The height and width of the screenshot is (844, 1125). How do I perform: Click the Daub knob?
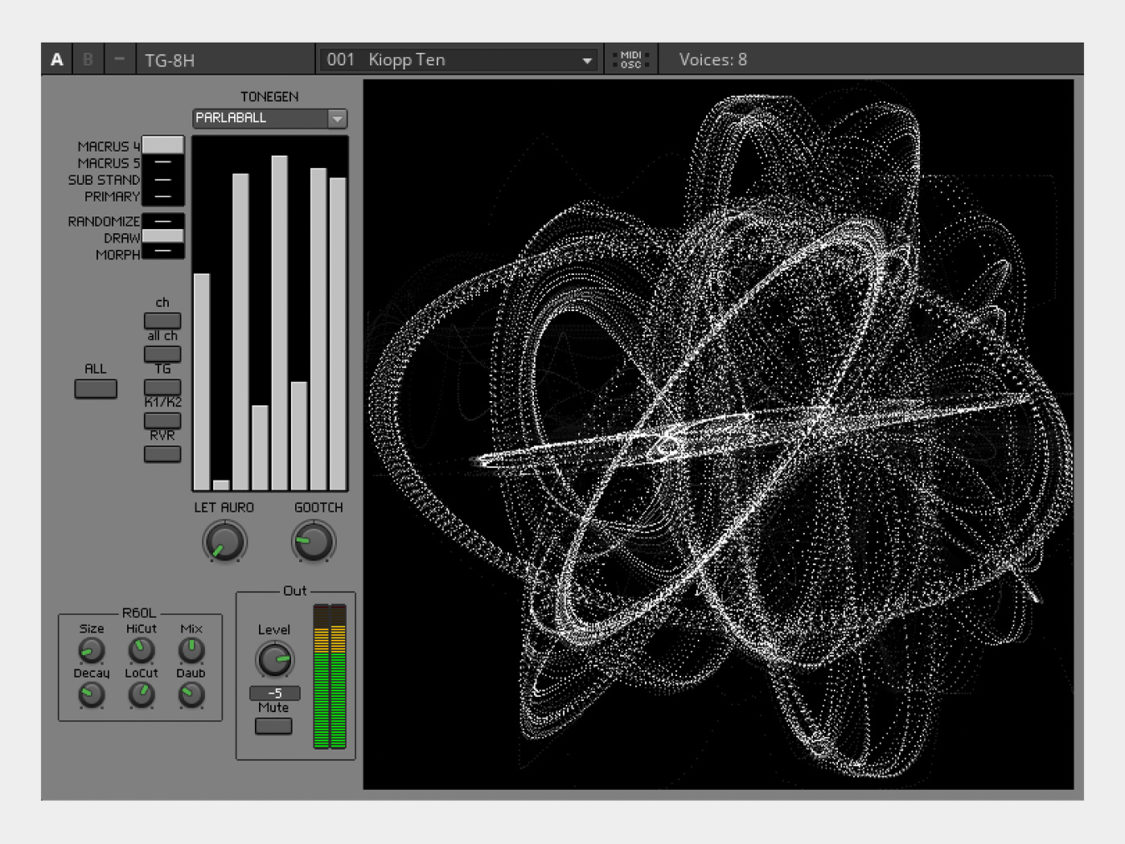point(191,692)
